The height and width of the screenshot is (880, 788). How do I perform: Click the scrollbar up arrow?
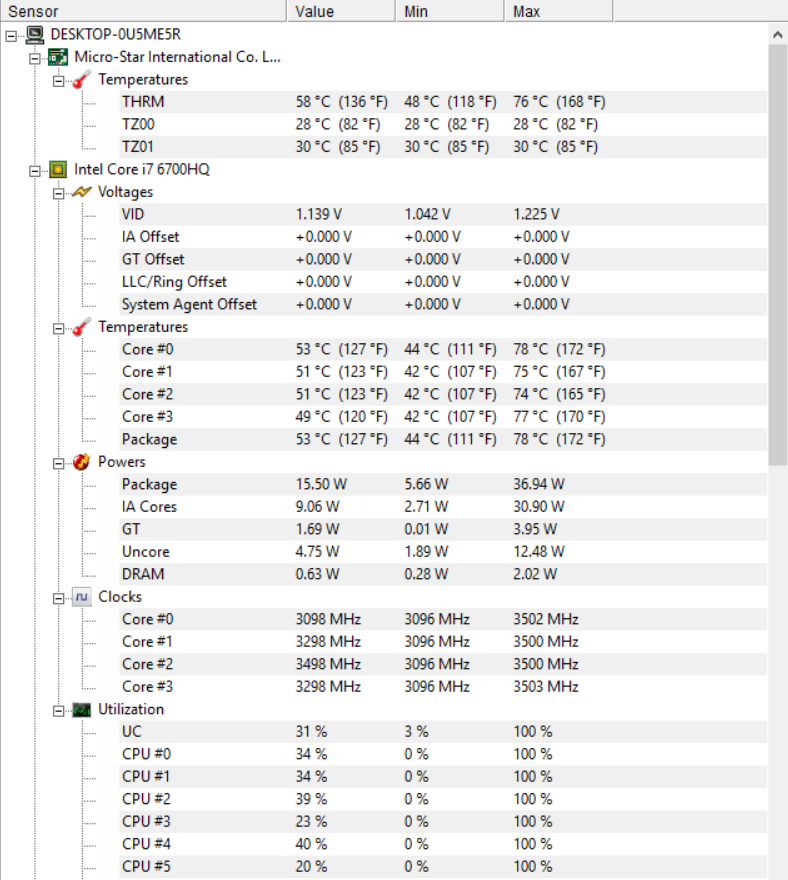778,35
